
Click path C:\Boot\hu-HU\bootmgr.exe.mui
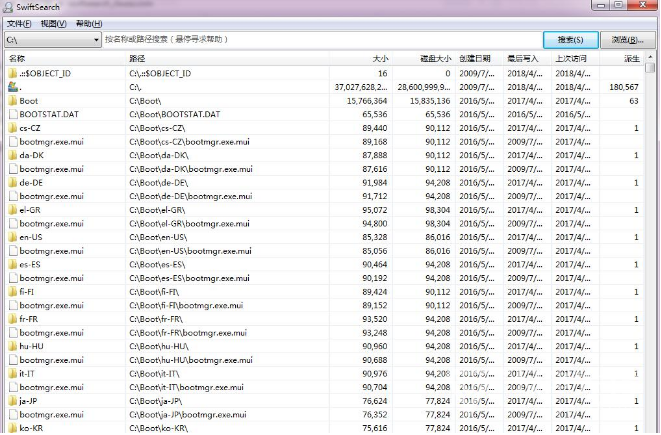point(191,360)
